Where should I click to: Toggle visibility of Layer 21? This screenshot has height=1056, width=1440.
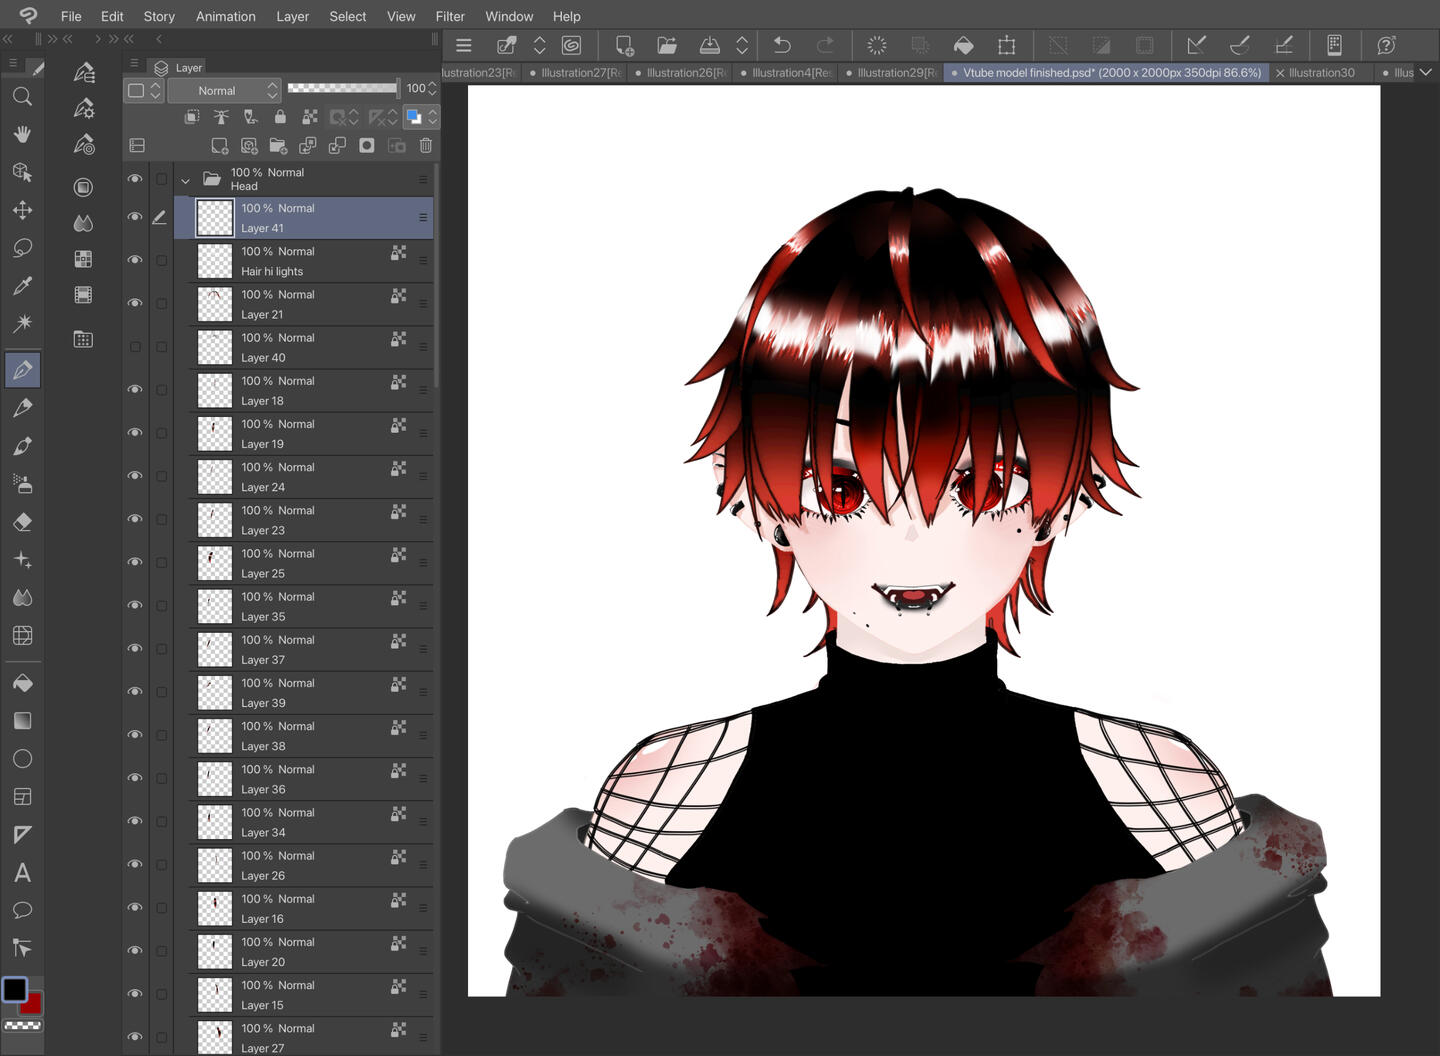point(135,303)
